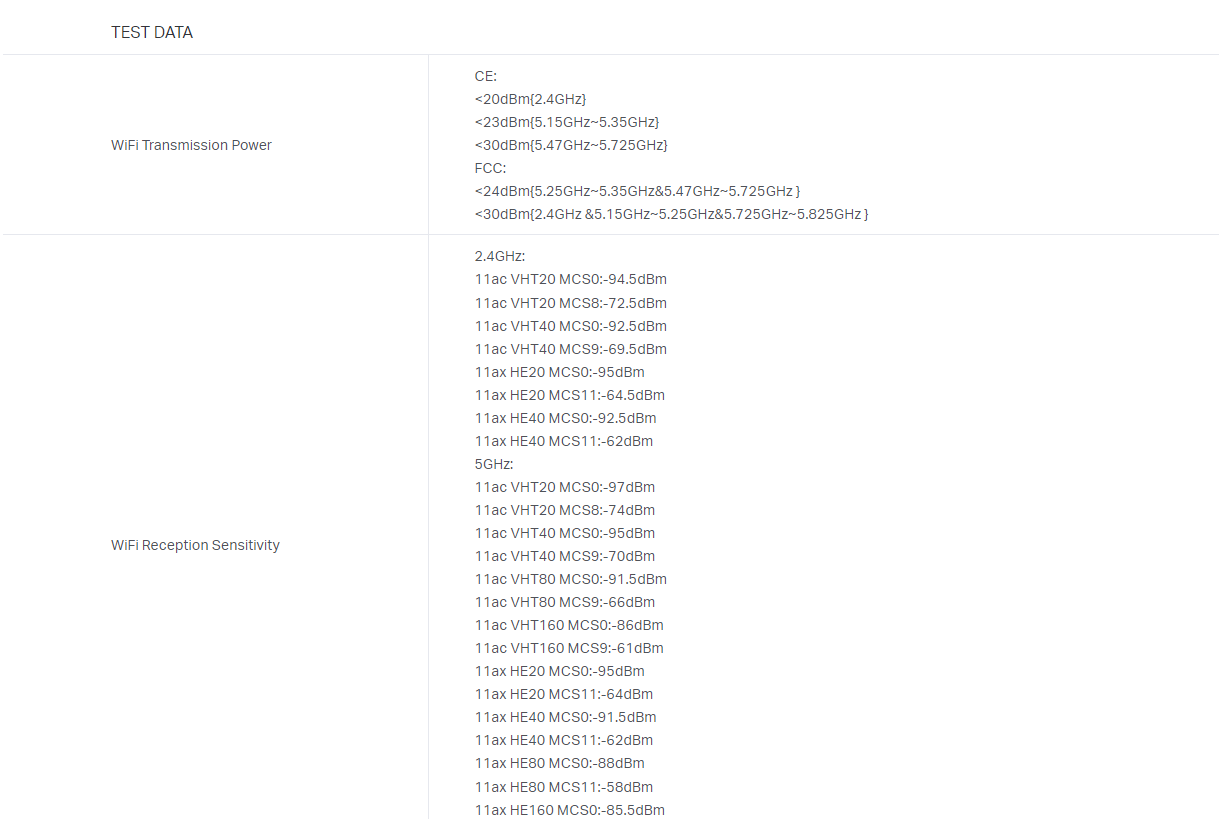
Task: Click the 11ac VHT80 MCS0:-91.5dBm entry
Action: pyautogui.click(x=570, y=579)
